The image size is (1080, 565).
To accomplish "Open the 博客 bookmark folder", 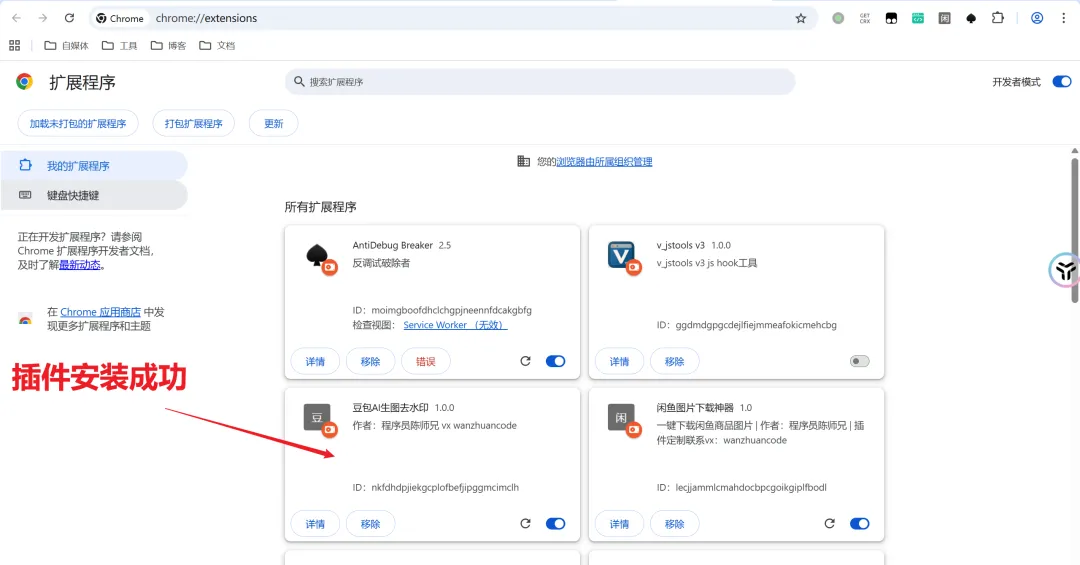I will coord(169,45).
